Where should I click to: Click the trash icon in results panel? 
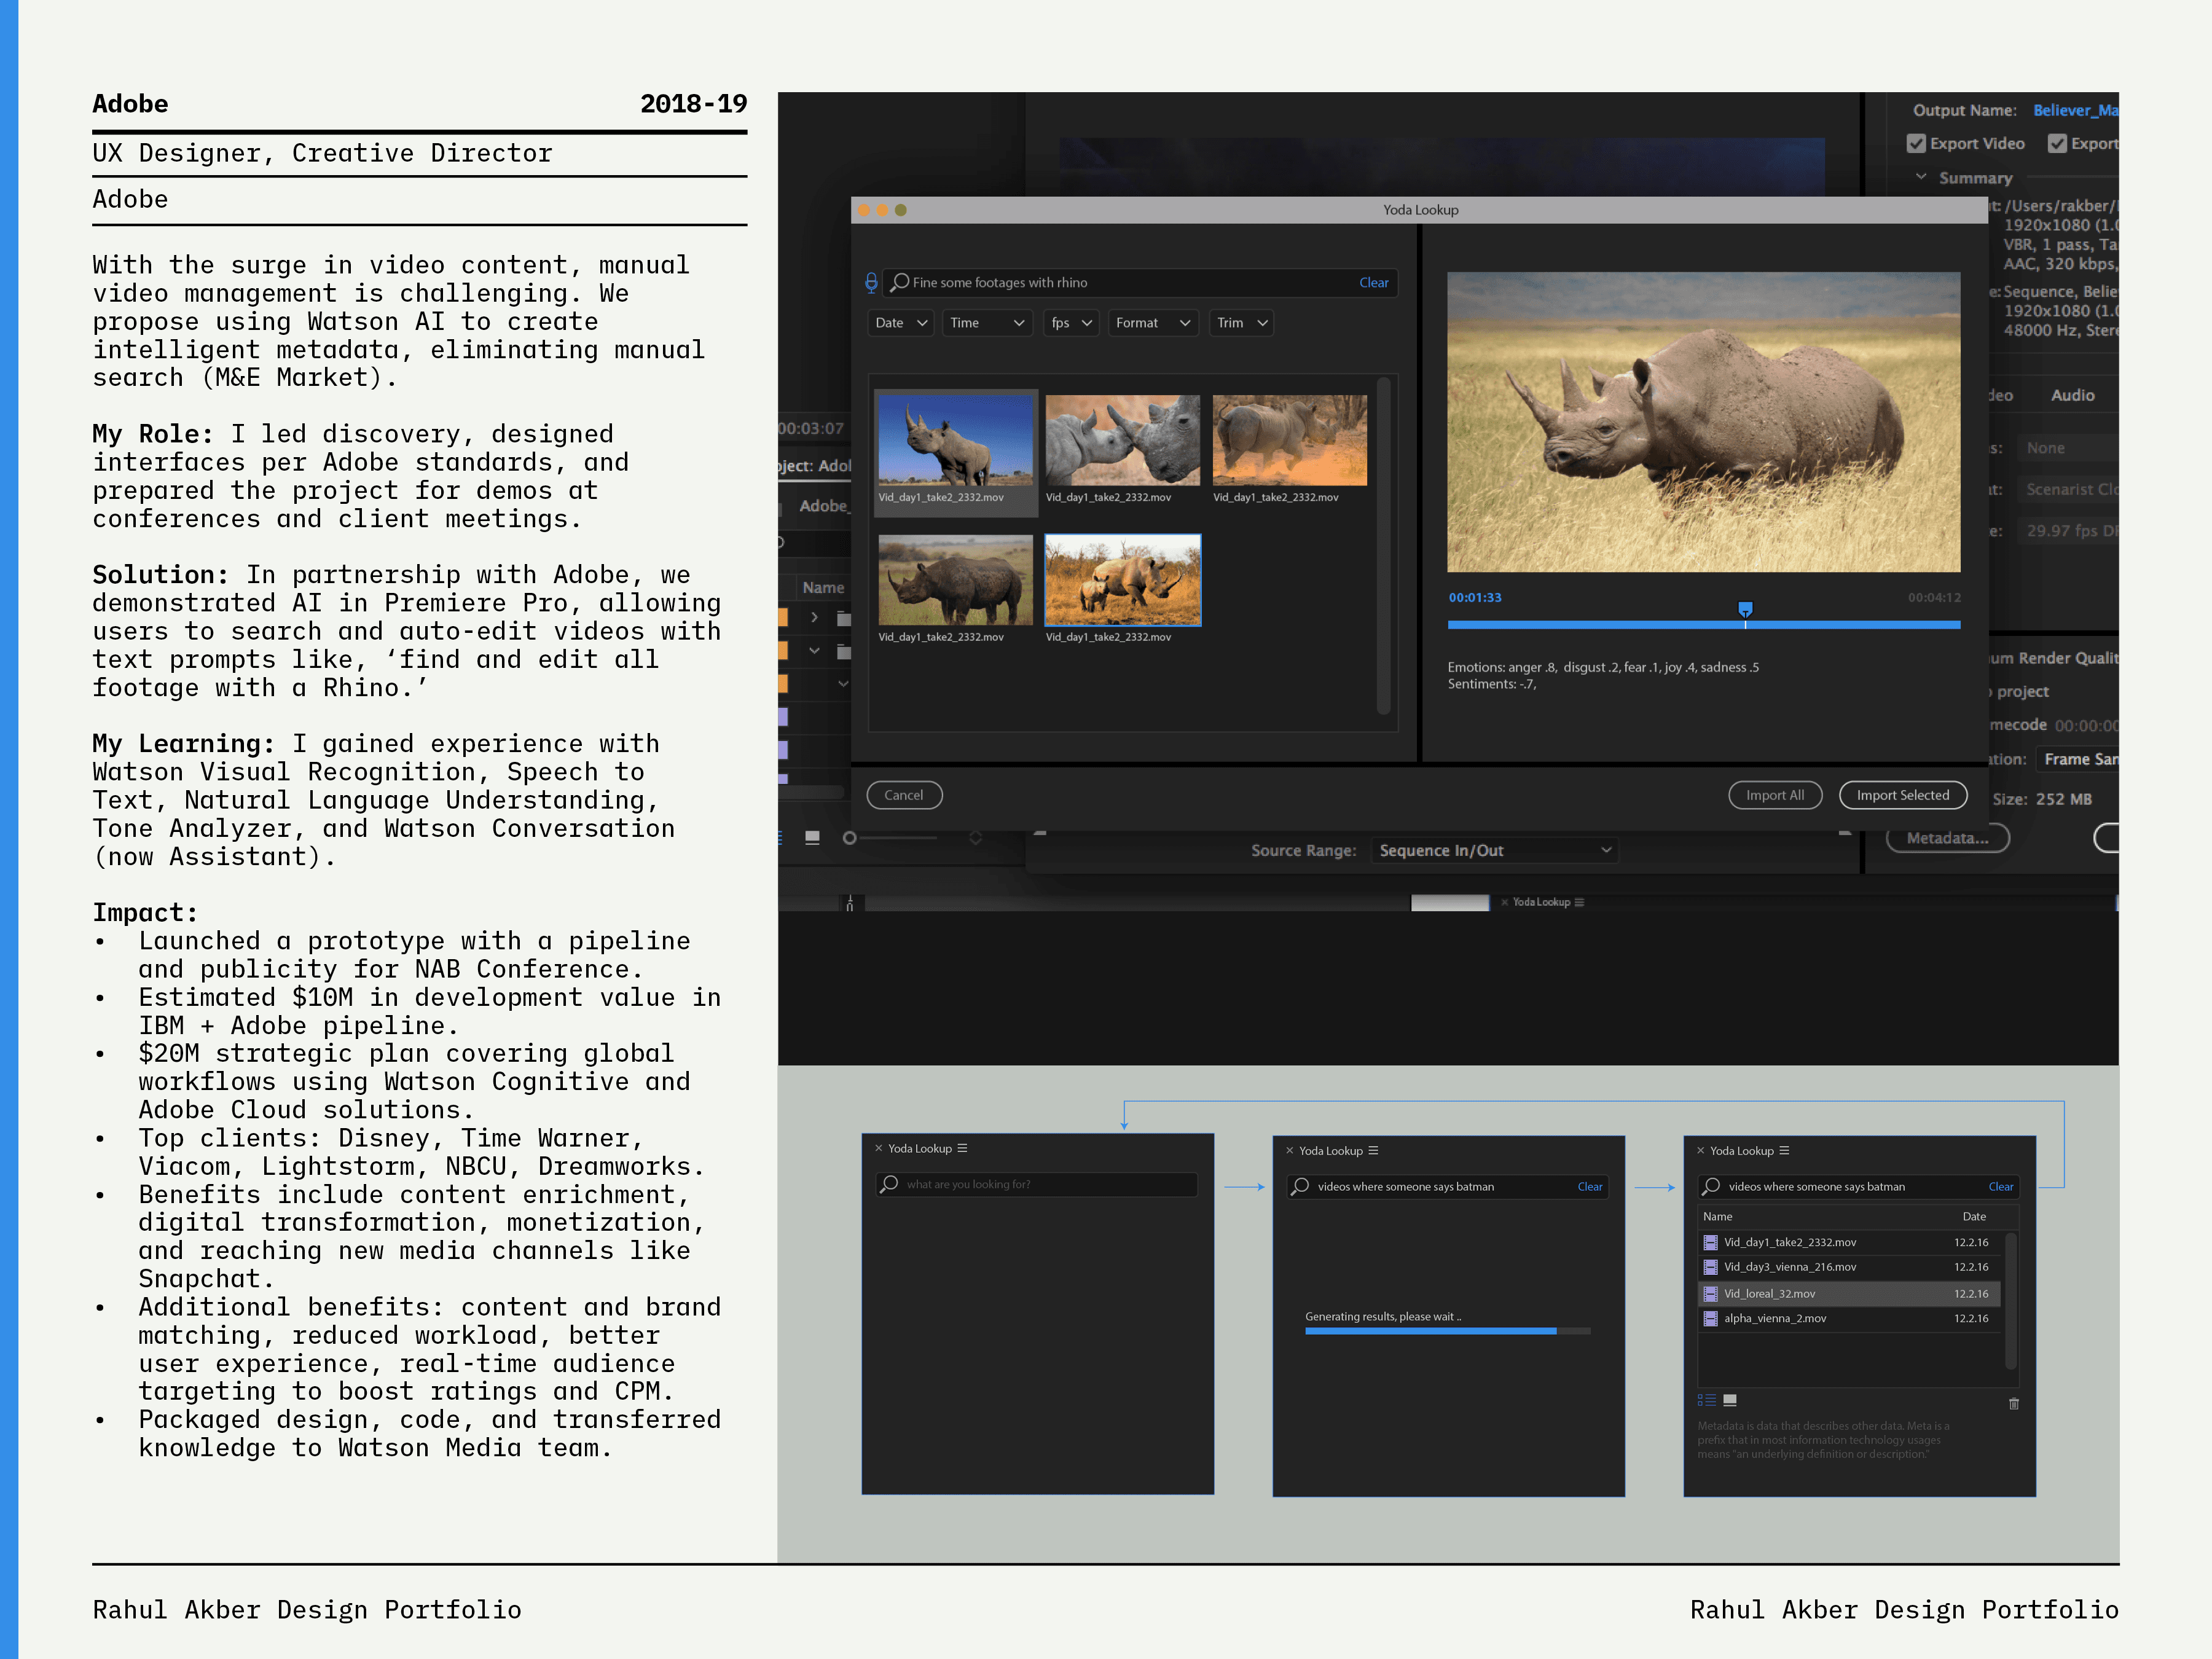(x=2014, y=1404)
